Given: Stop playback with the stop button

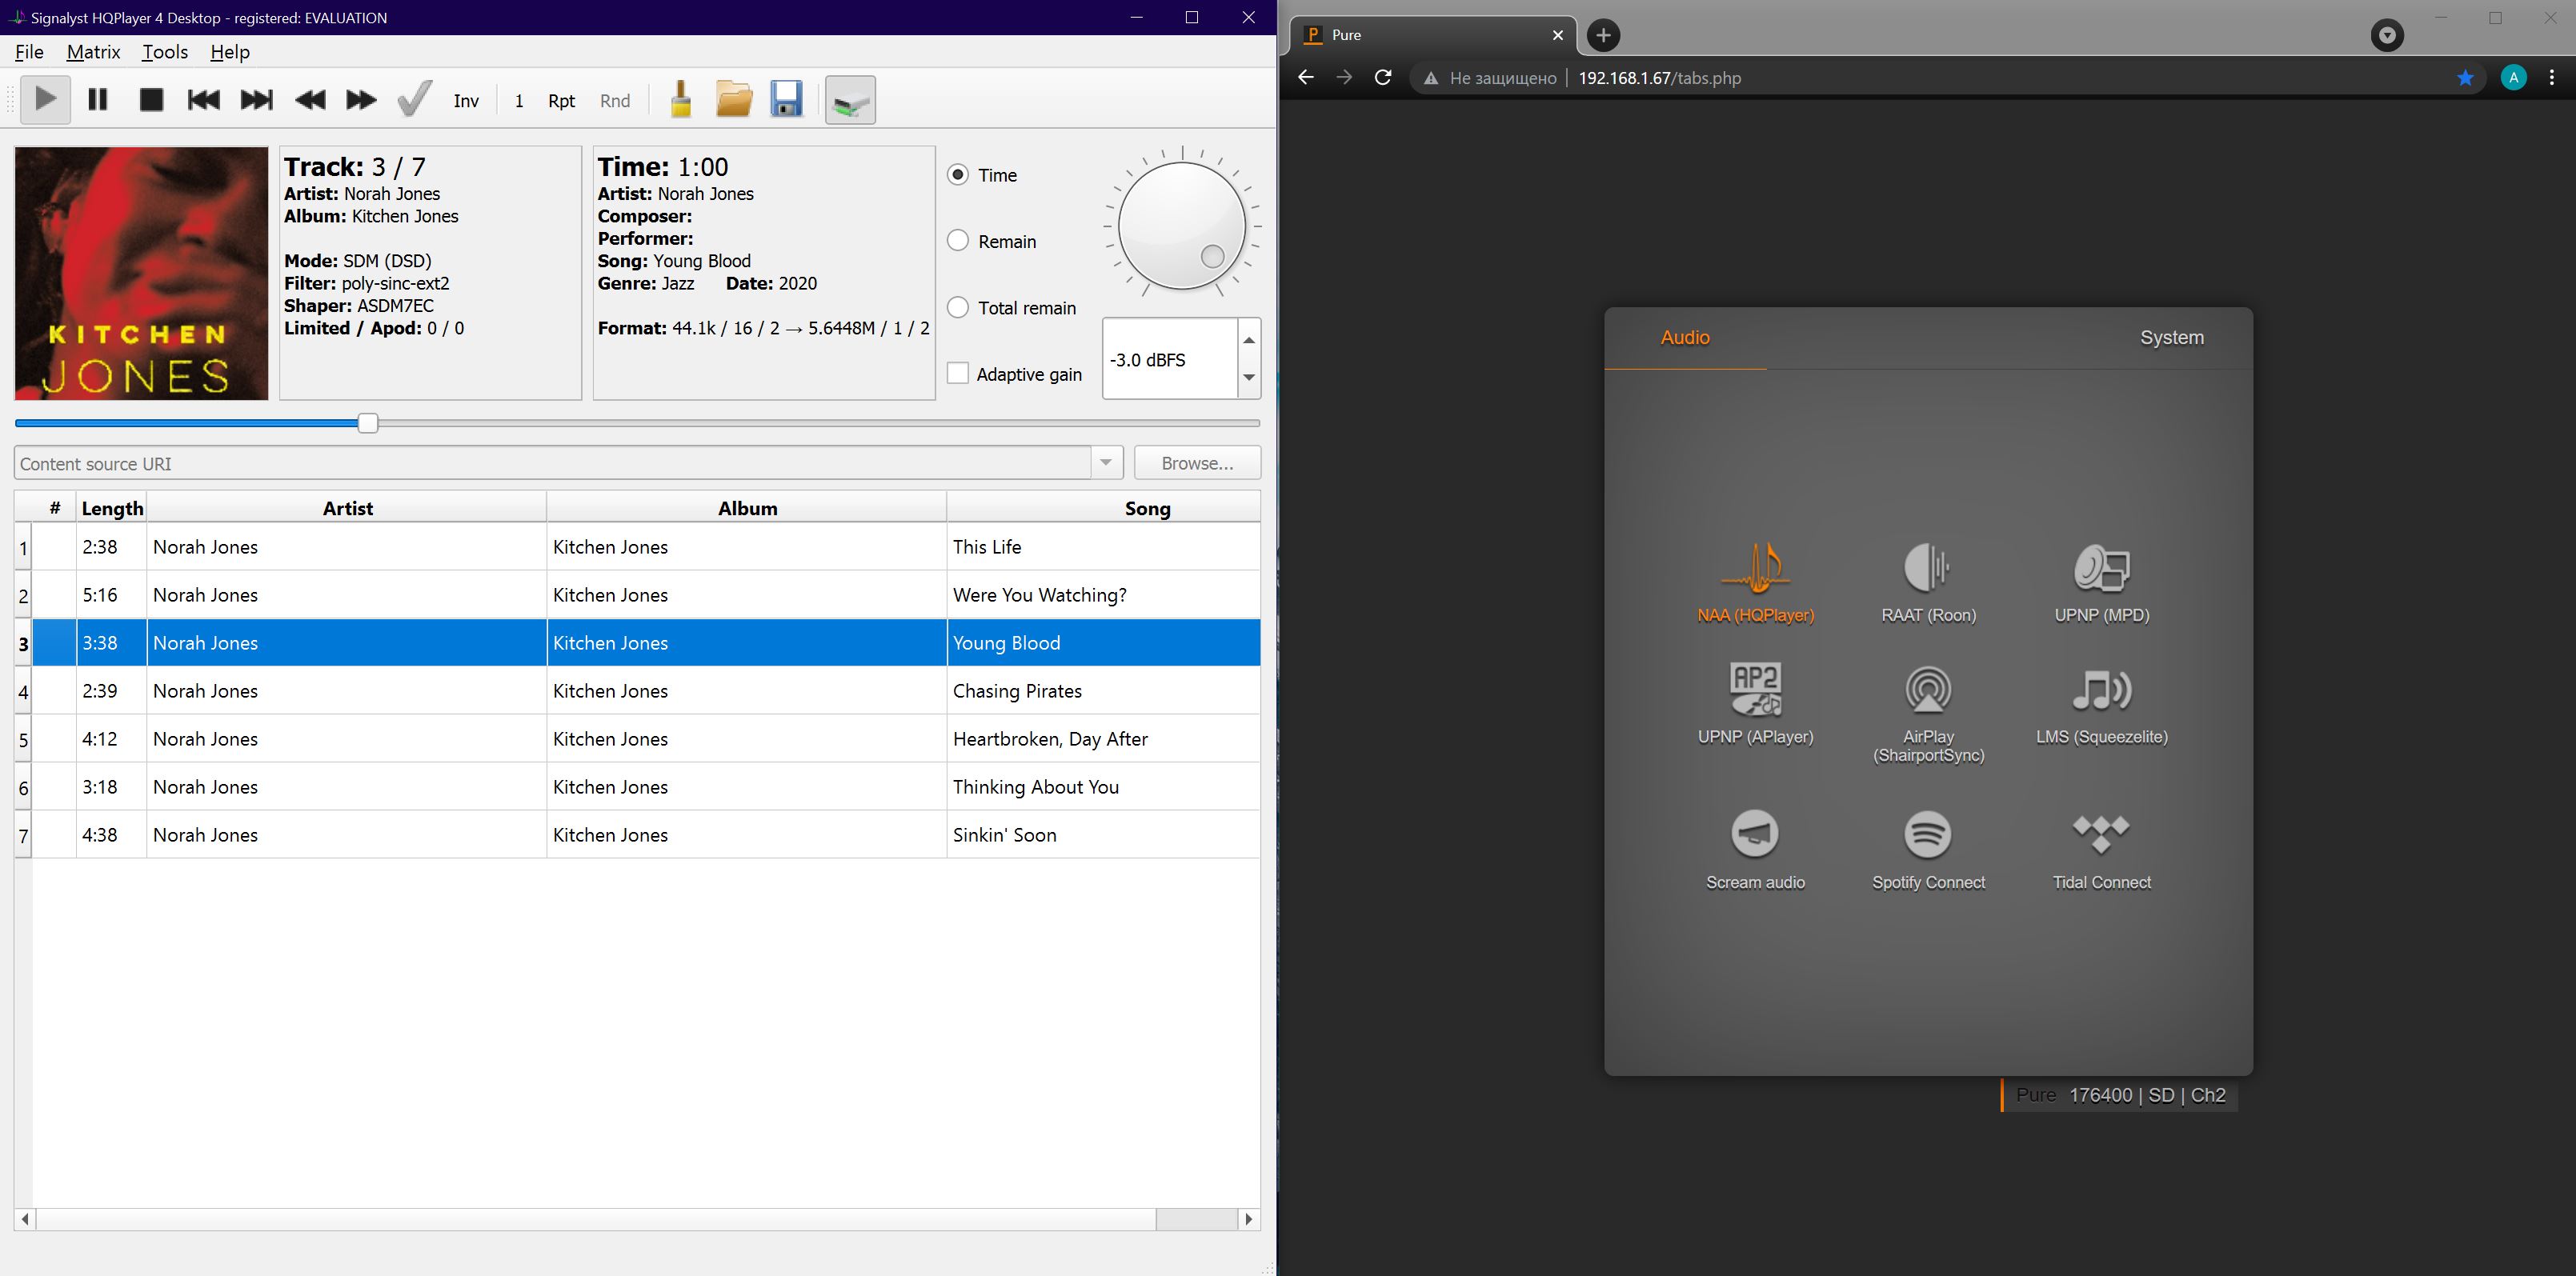Looking at the screenshot, I should tap(151, 100).
